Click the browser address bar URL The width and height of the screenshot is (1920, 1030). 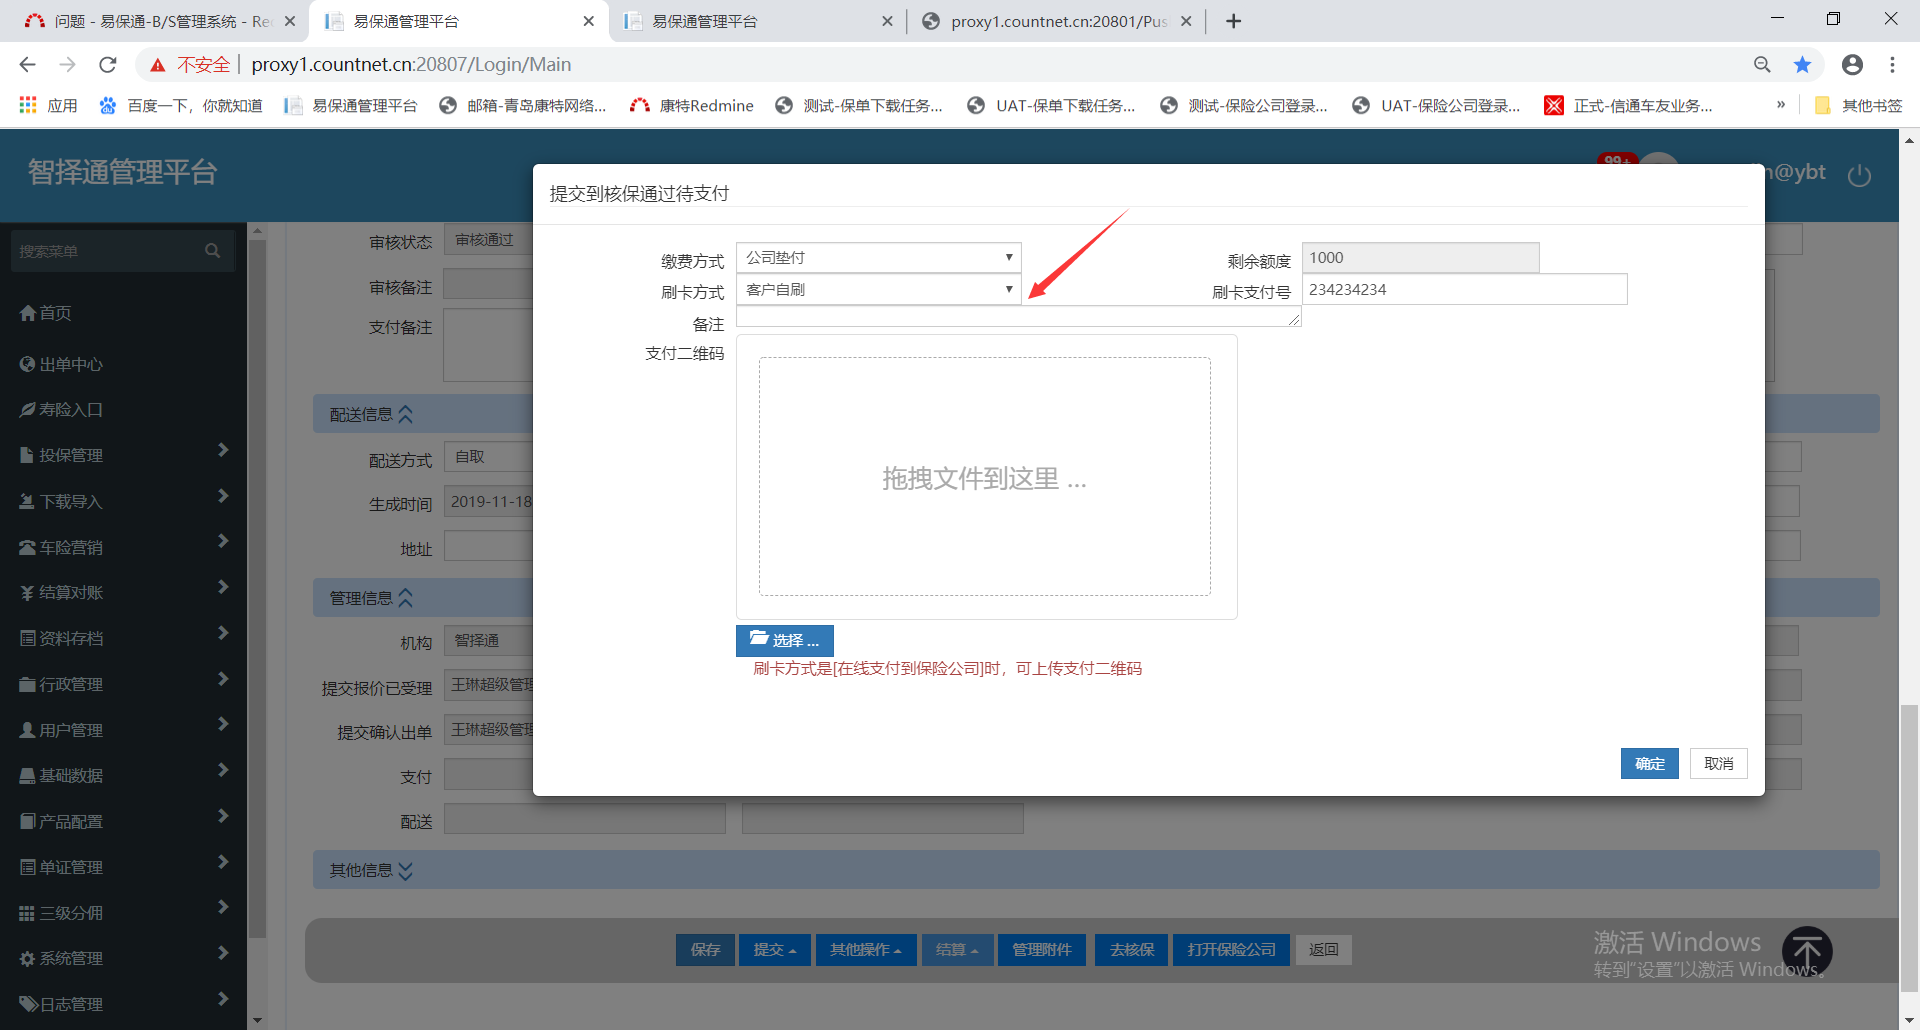[411, 65]
